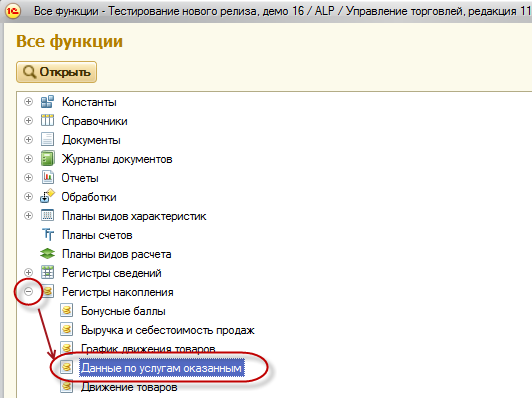Select the green Журналы документов icon
Viewport: 532px width, 398px height.
pos(48,158)
